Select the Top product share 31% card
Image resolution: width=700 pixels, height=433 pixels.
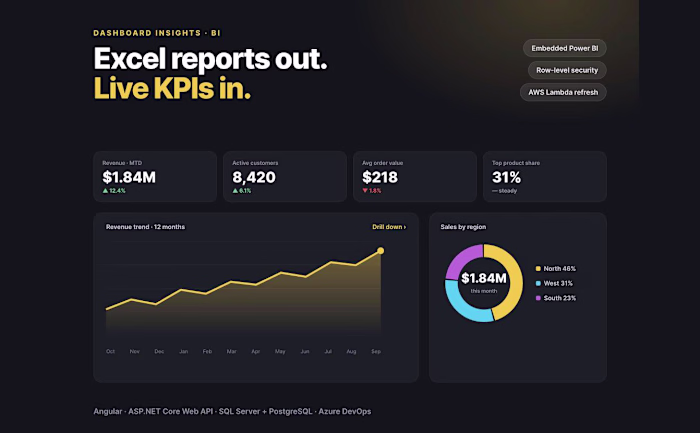[545, 176]
